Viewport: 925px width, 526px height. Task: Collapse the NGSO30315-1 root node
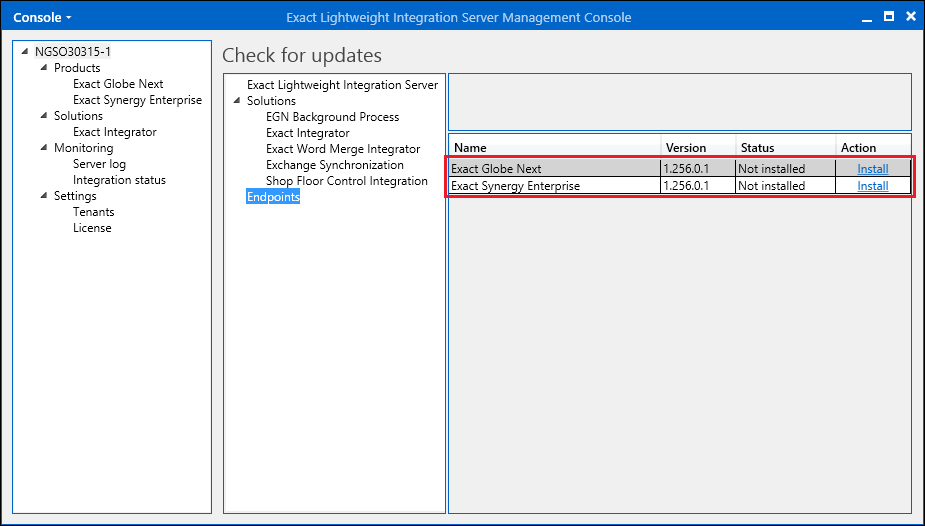tap(25, 51)
